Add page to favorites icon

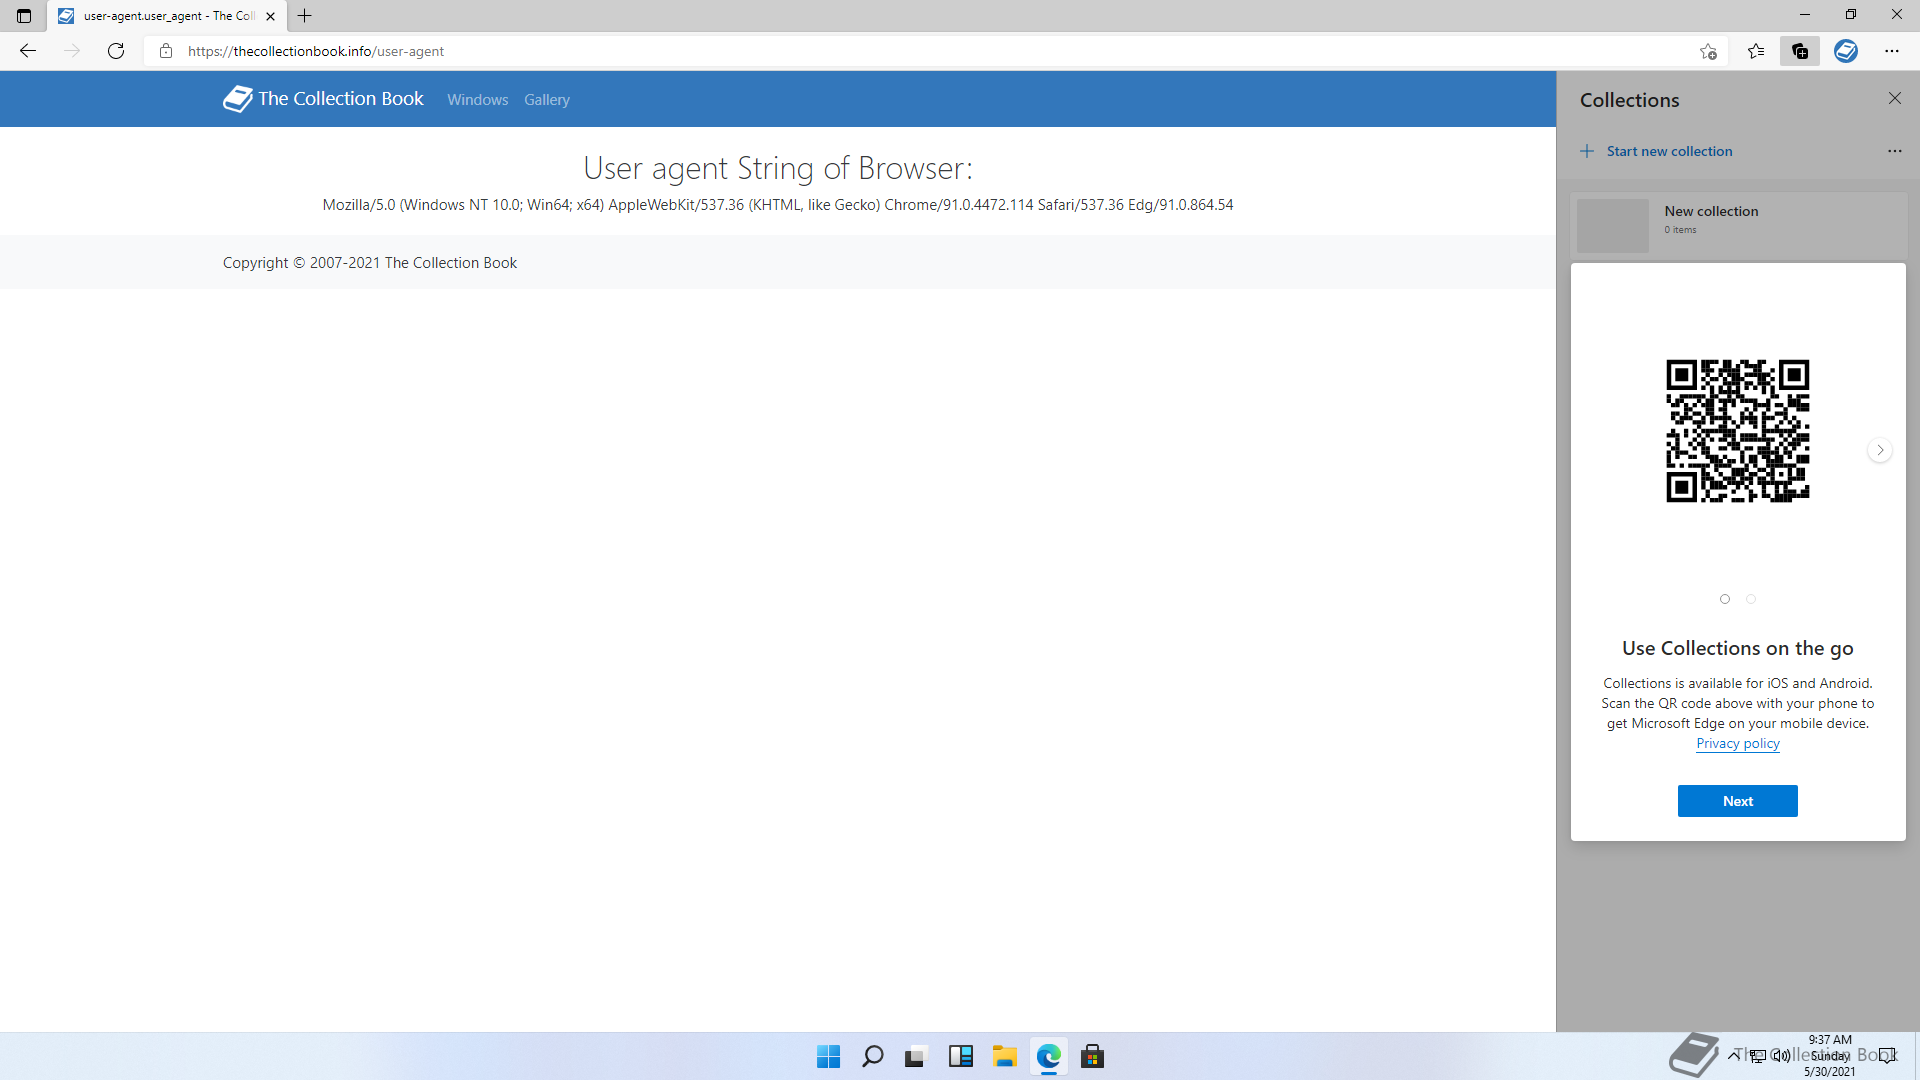click(x=1708, y=51)
